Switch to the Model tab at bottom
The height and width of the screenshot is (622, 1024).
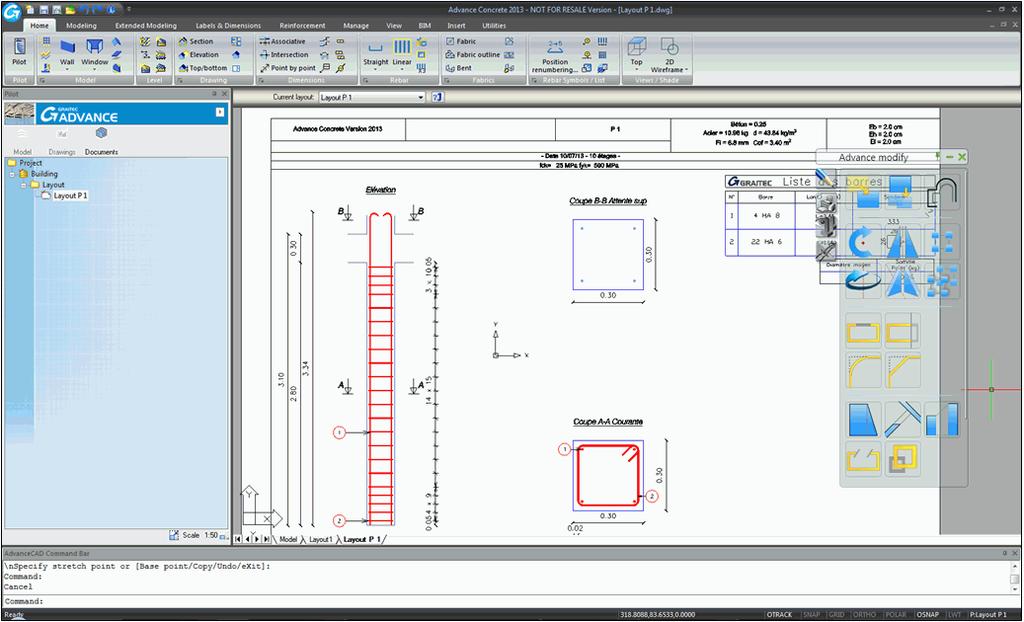288,540
